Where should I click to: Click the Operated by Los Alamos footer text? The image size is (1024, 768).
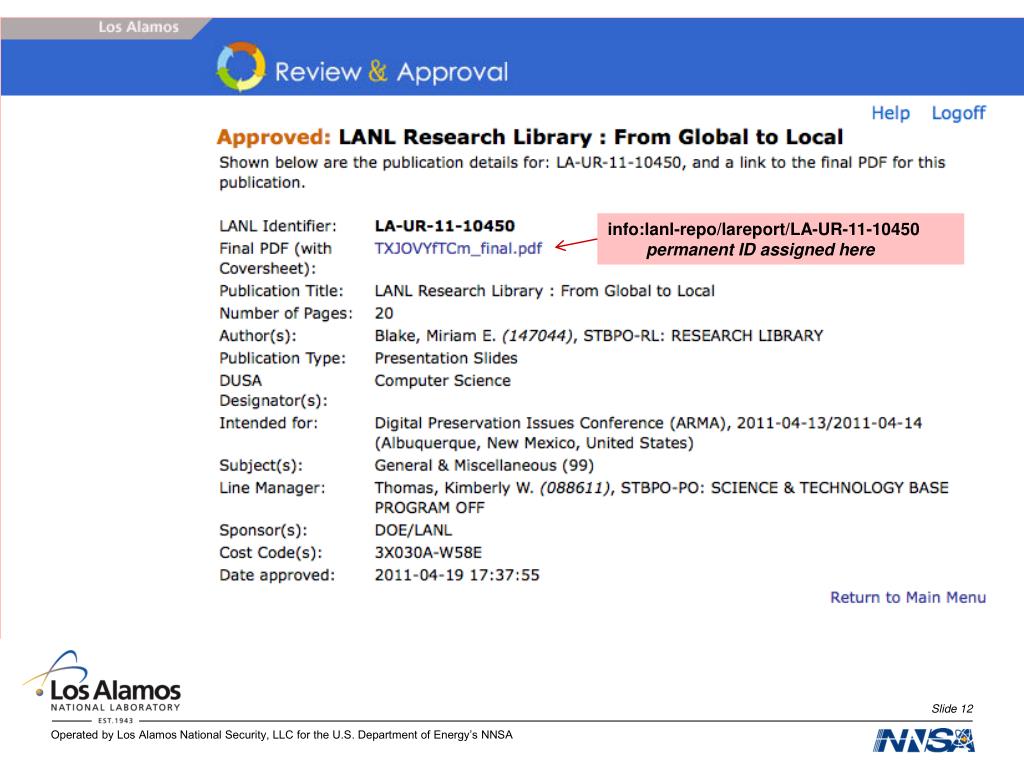click(281, 735)
